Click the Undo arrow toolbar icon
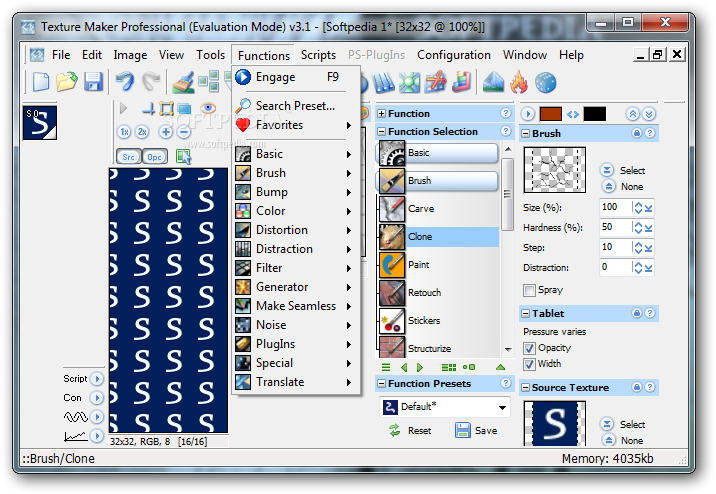The height and width of the screenshot is (494, 716). click(x=124, y=82)
